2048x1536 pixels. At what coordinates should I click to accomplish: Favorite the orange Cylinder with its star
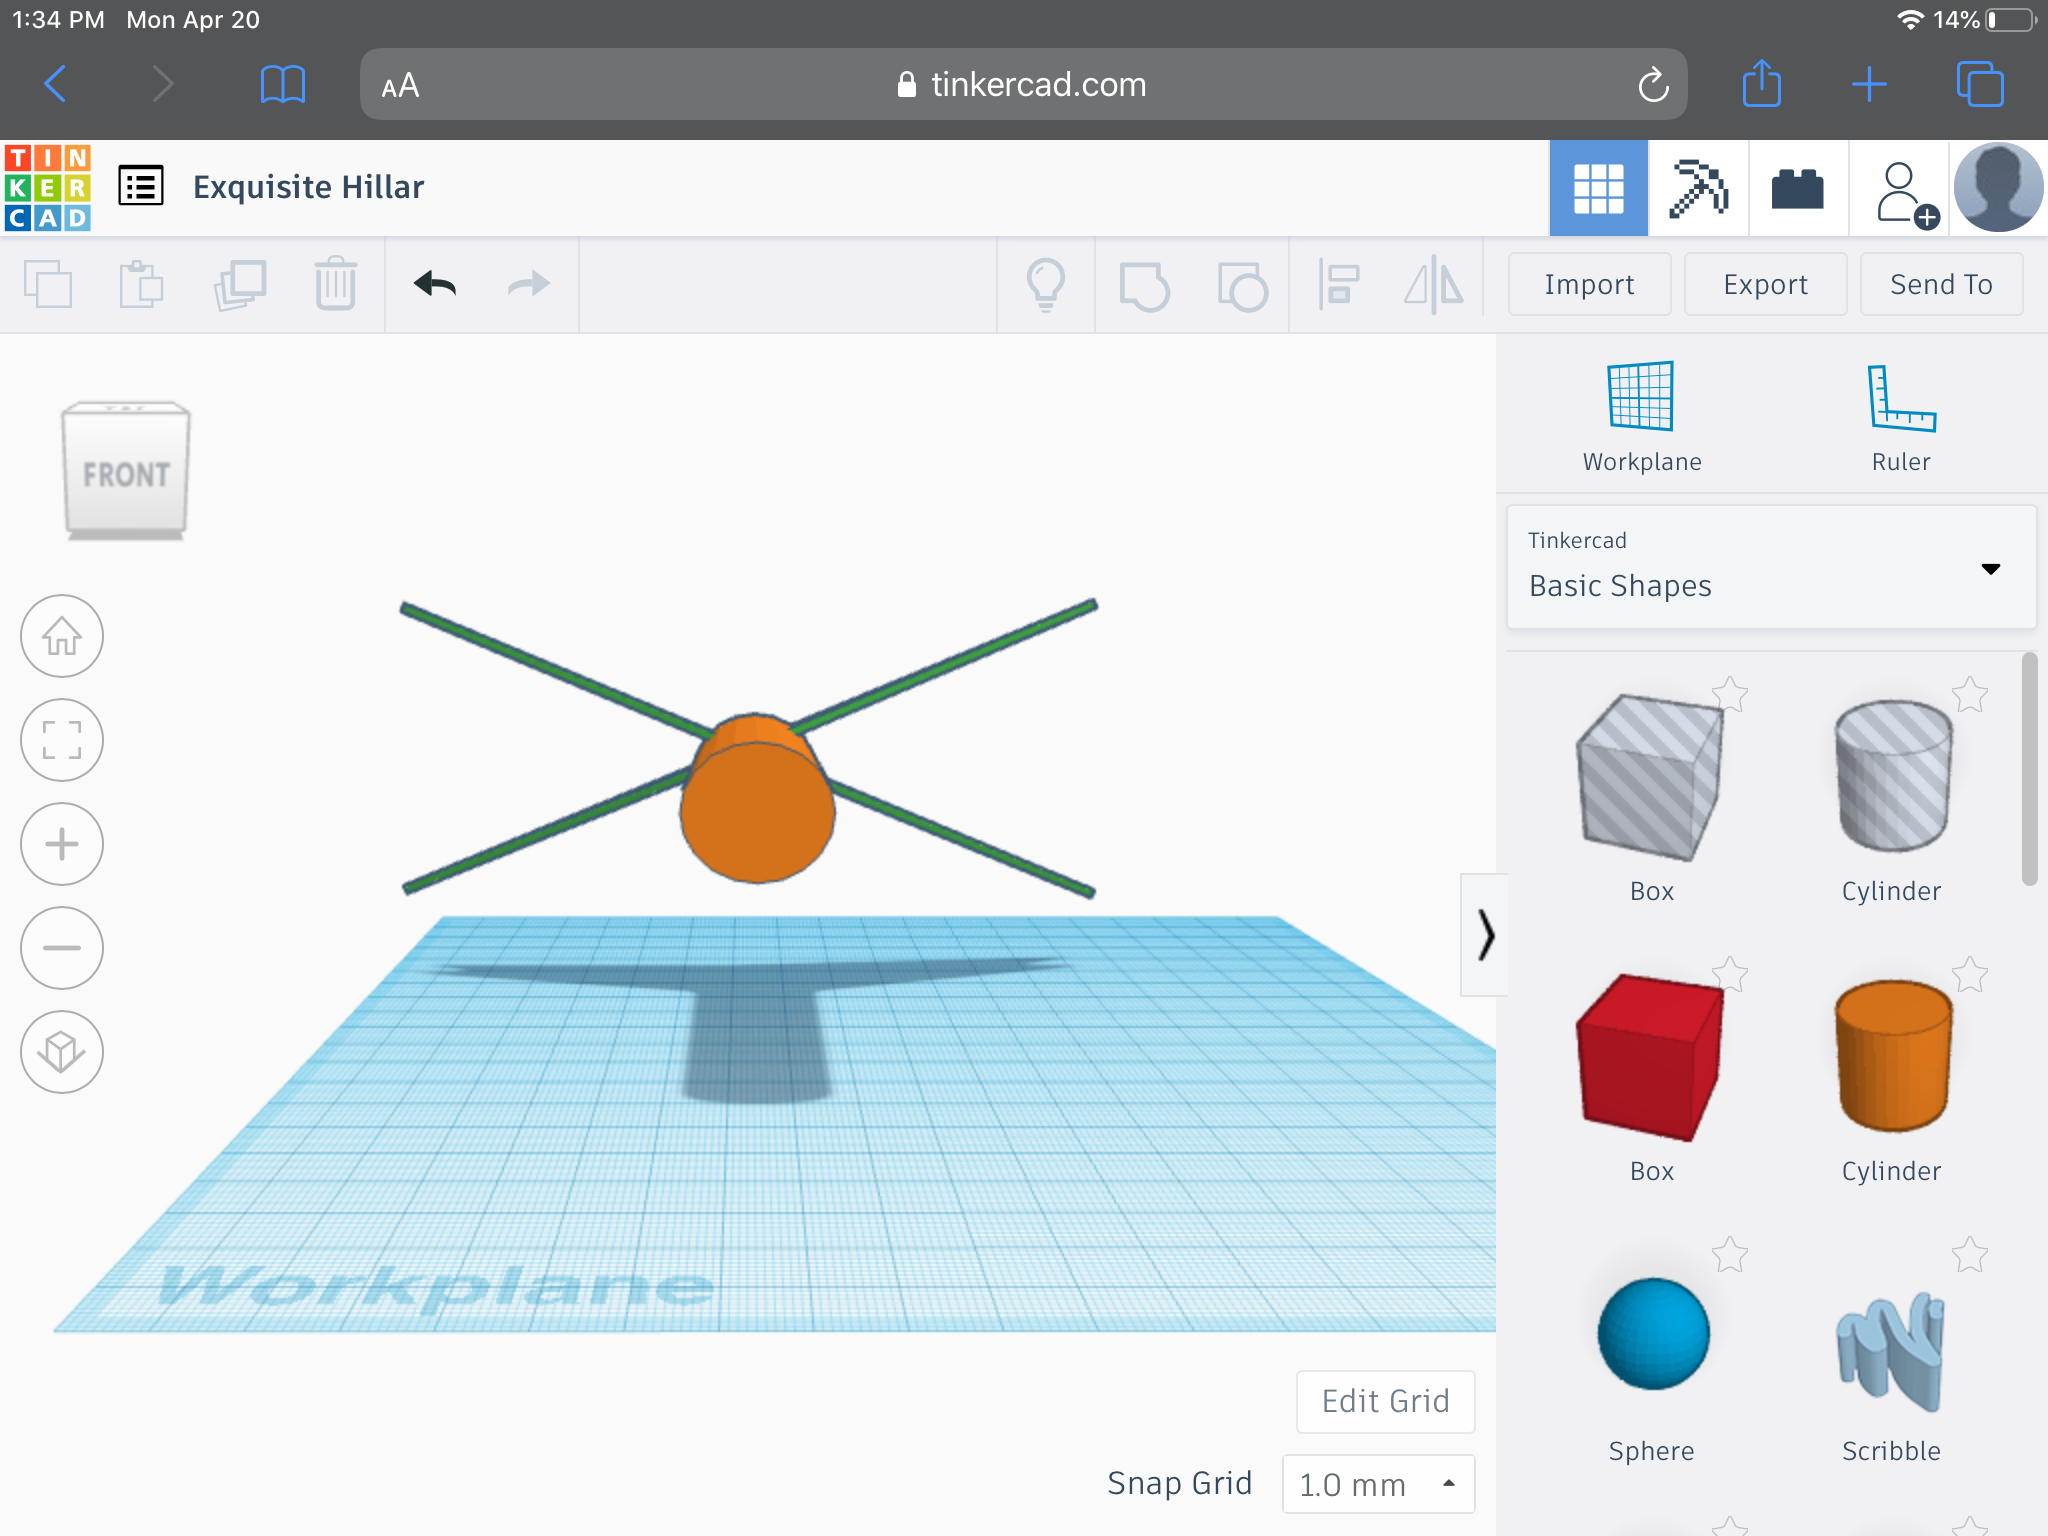pyautogui.click(x=1970, y=974)
